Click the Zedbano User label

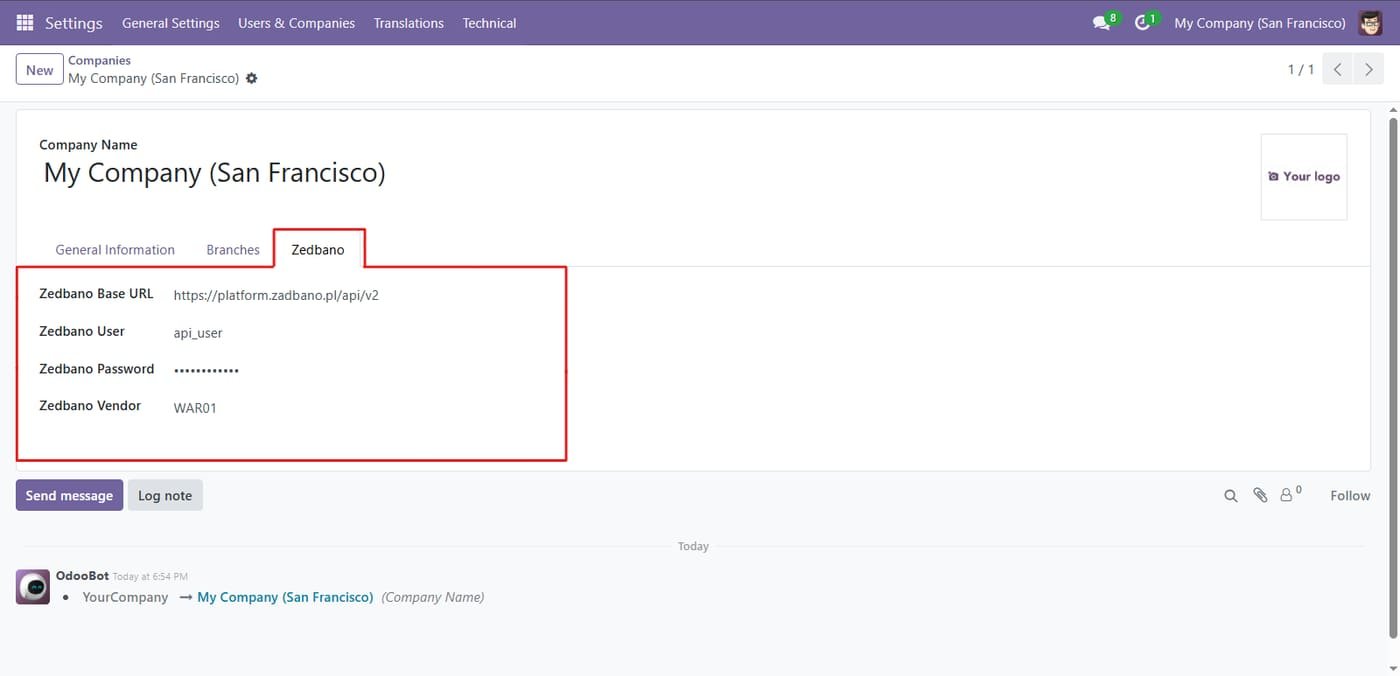pyautogui.click(x=82, y=331)
